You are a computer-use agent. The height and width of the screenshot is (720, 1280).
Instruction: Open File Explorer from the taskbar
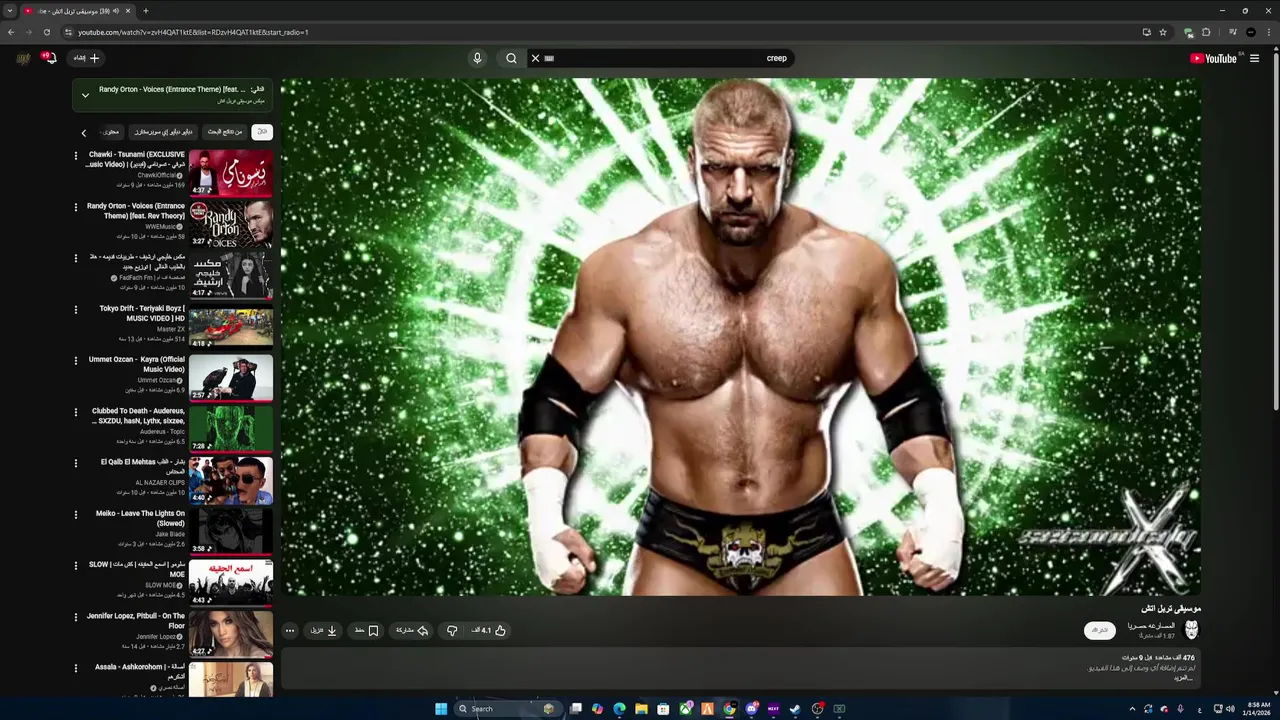[x=641, y=709]
